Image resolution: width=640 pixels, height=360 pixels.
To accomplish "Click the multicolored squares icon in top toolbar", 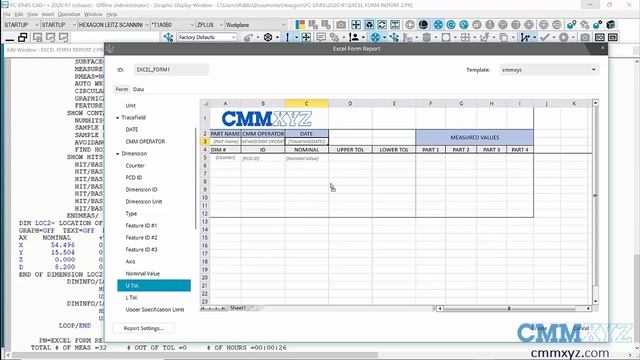I will [300, 24].
